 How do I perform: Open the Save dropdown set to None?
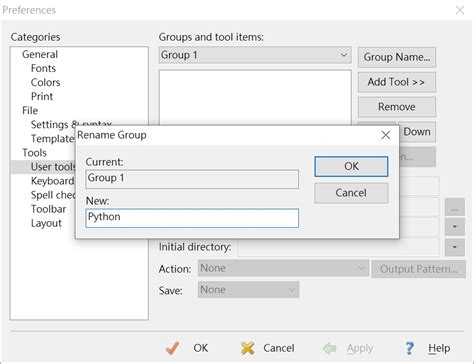248,290
